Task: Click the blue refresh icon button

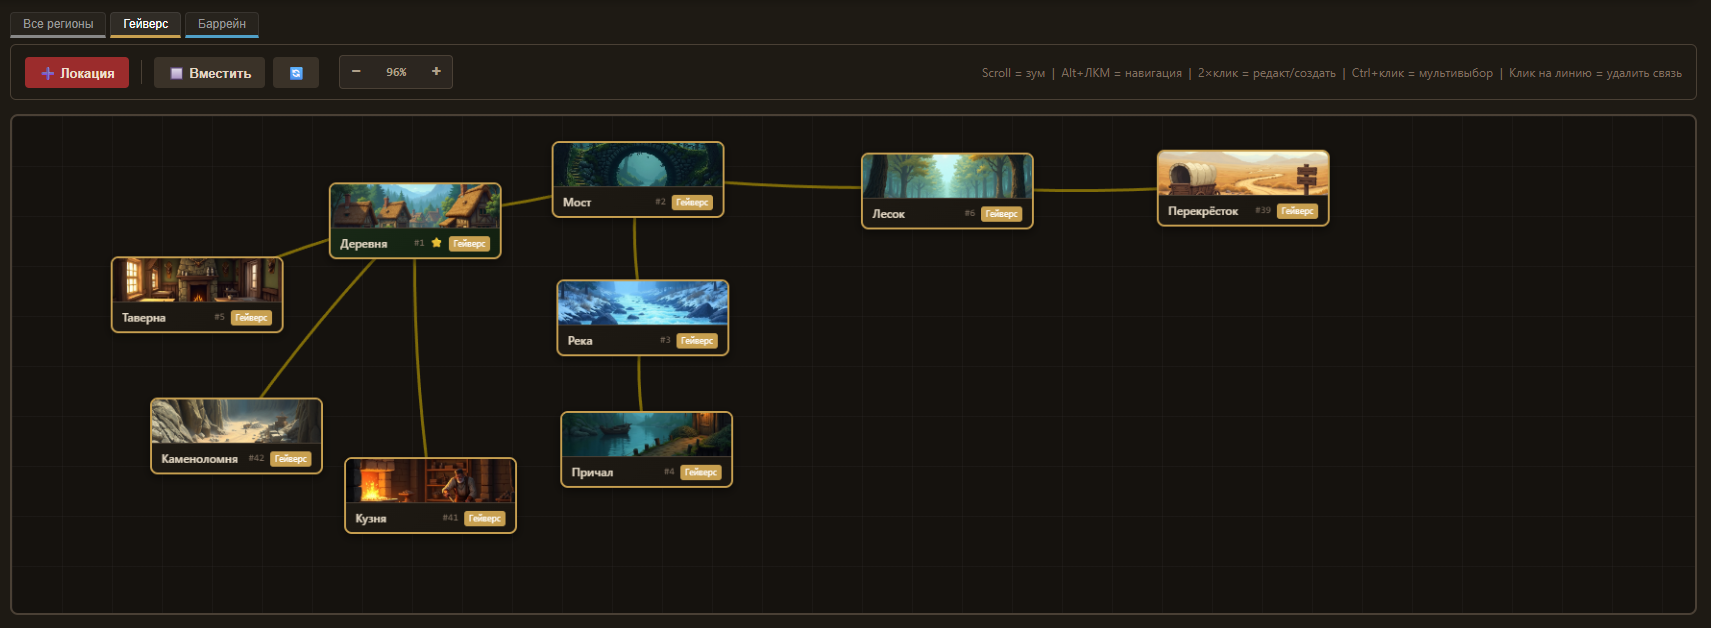Action: [296, 73]
